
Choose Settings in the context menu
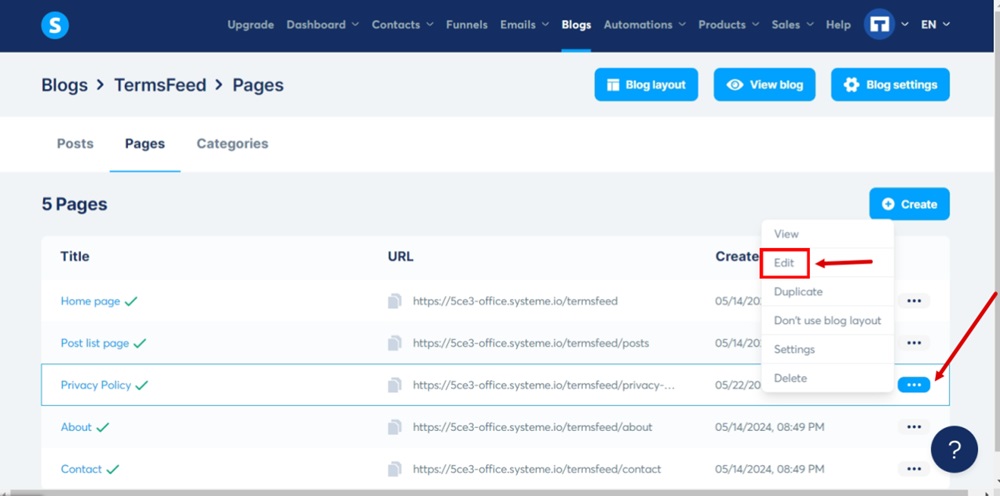click(x=827, y=349)
